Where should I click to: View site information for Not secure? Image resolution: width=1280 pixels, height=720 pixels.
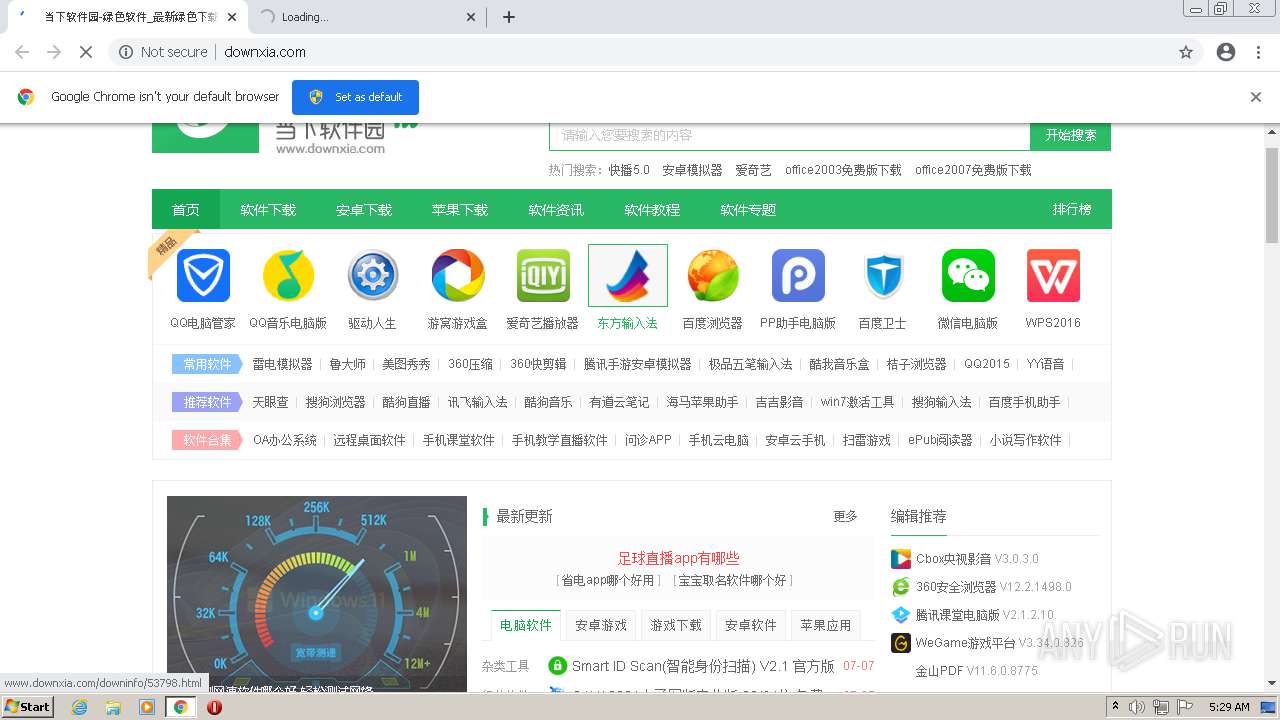click(163, 52)
